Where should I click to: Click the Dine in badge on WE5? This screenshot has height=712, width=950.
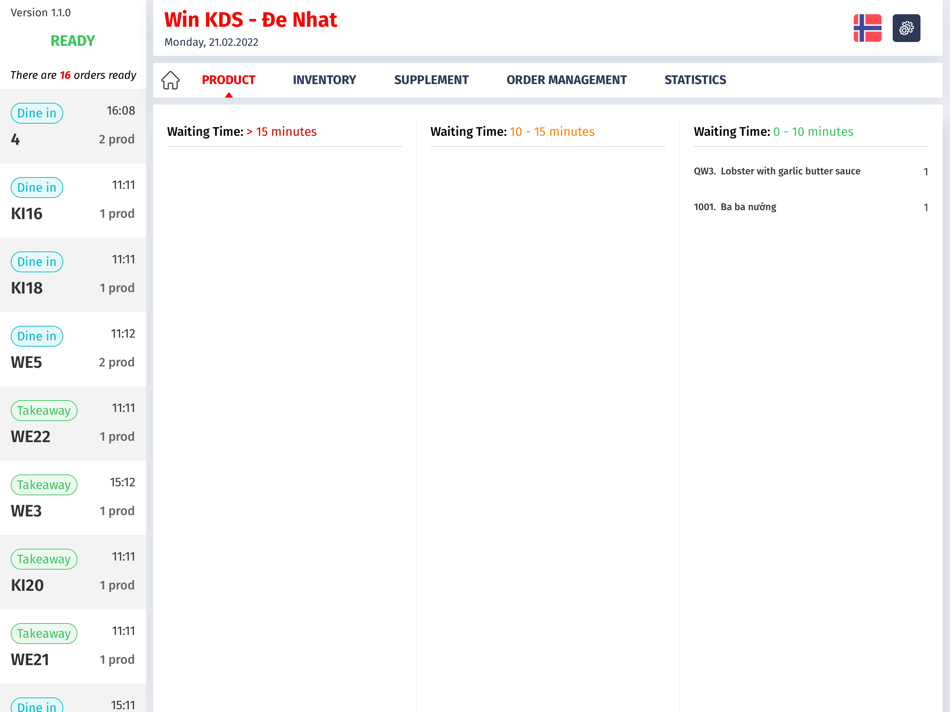pos(36,335)
